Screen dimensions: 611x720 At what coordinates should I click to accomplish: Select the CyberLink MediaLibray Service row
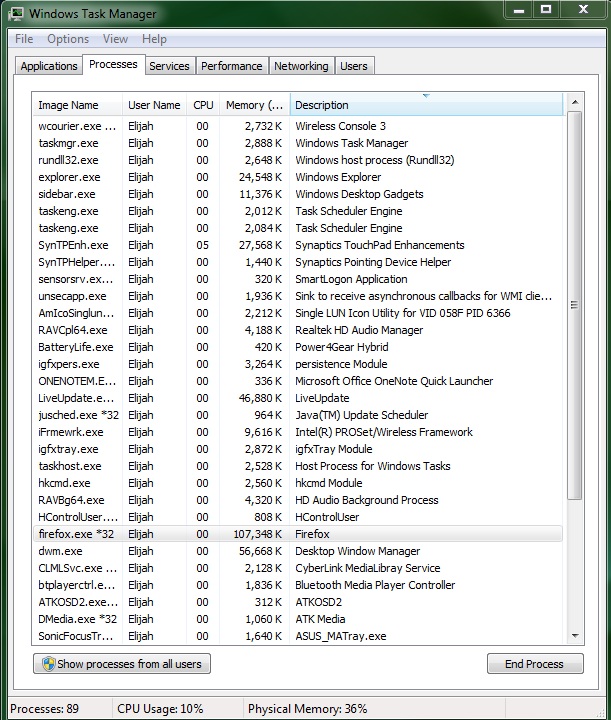(297, 568)
